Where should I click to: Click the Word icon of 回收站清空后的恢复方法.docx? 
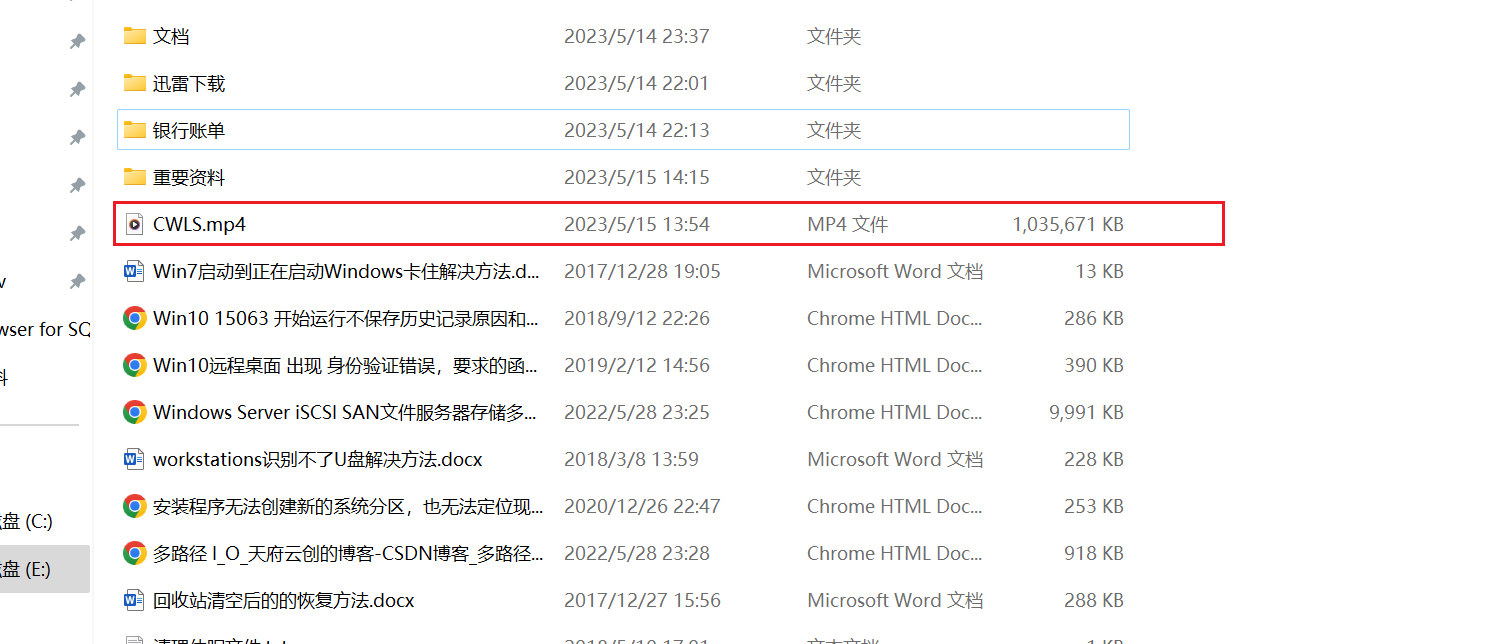[x=134, y=600]
